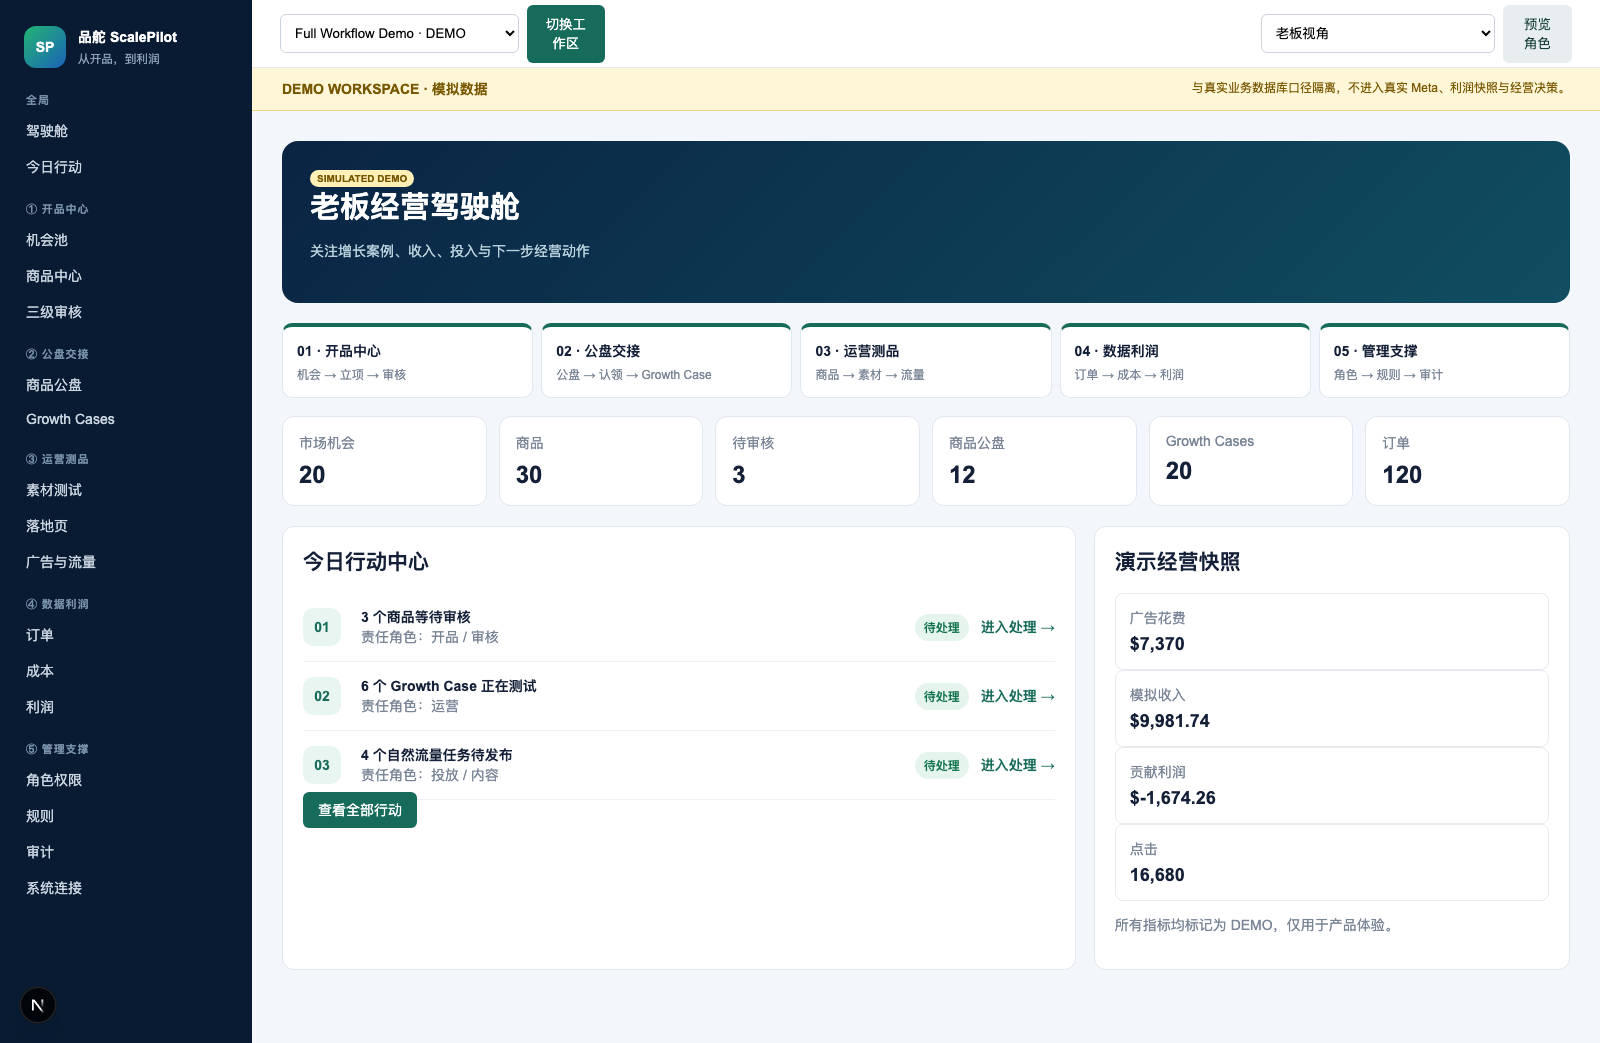Image resolution: width=1600 pixels, height=1043 pixels.
Task: Open 商品中心 in the sidebar
Action: (54, 276)
